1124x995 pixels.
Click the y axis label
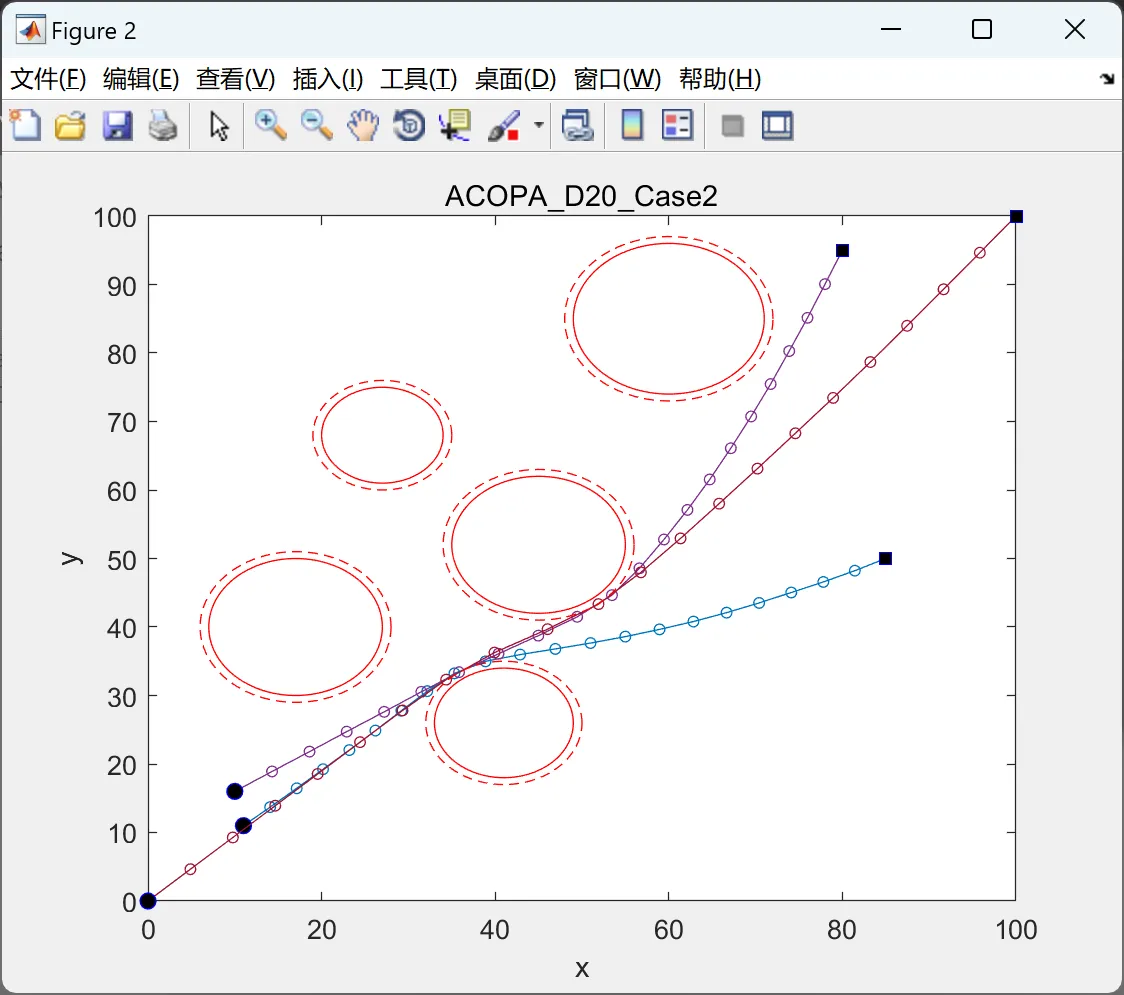click(x=71, y=558)
